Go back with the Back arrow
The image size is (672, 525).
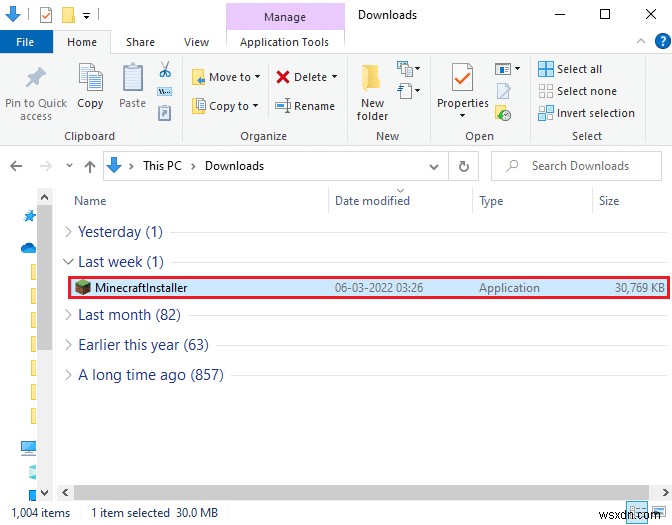16,166
